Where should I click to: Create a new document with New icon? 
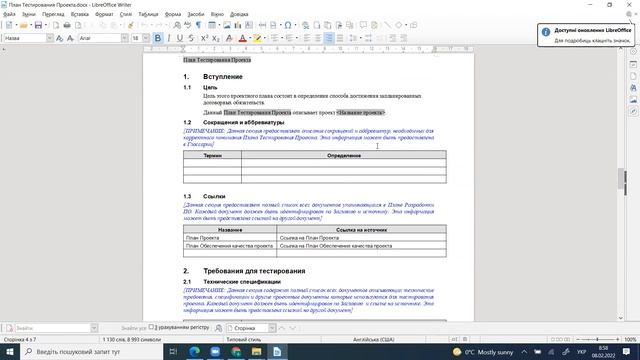(9, 25)
